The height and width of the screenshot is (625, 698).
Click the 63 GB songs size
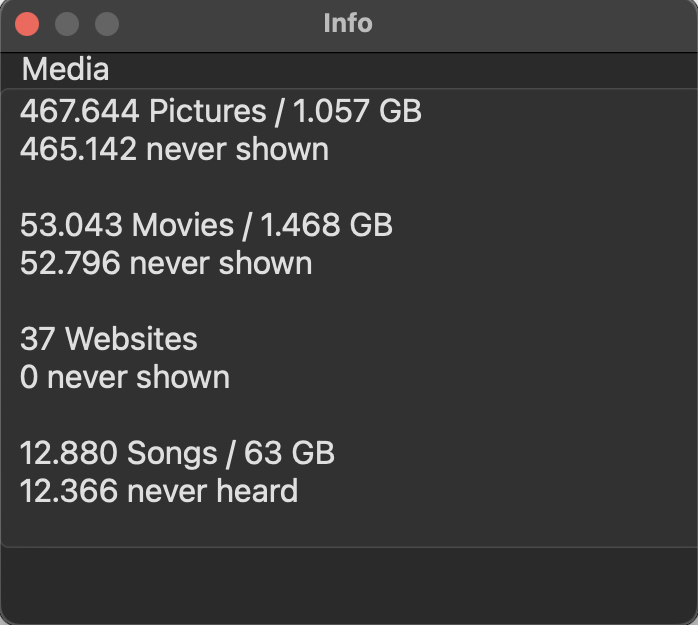pyautogui.click(x=289, y=453)
